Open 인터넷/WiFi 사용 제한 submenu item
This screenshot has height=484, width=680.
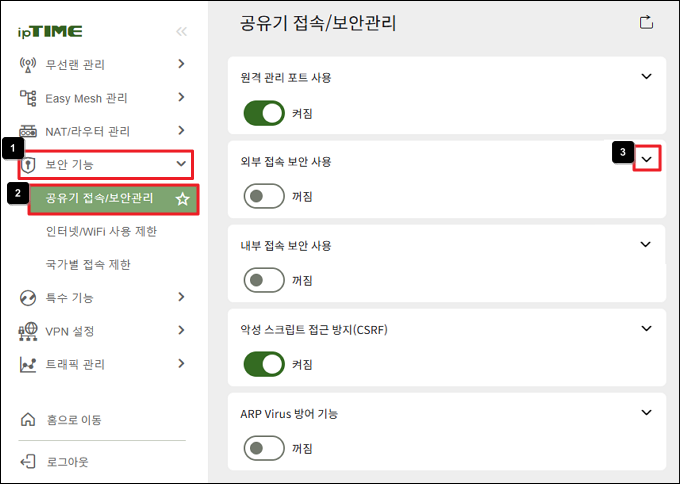coord(101,231)
